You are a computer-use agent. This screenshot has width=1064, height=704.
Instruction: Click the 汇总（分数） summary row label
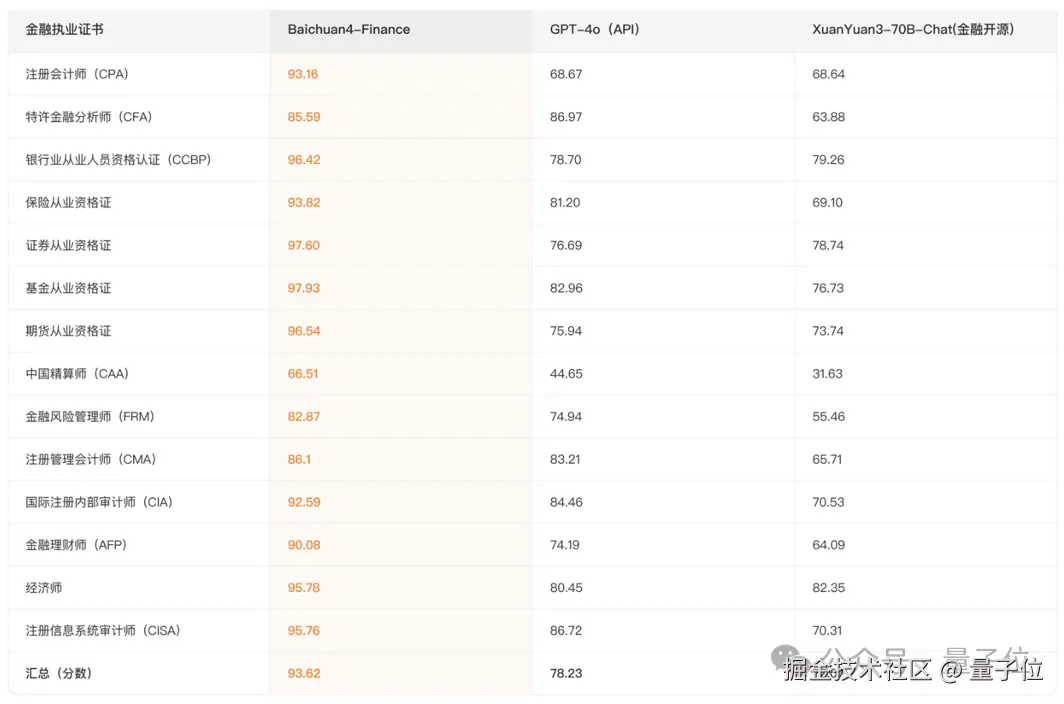[x=59, y=674]
